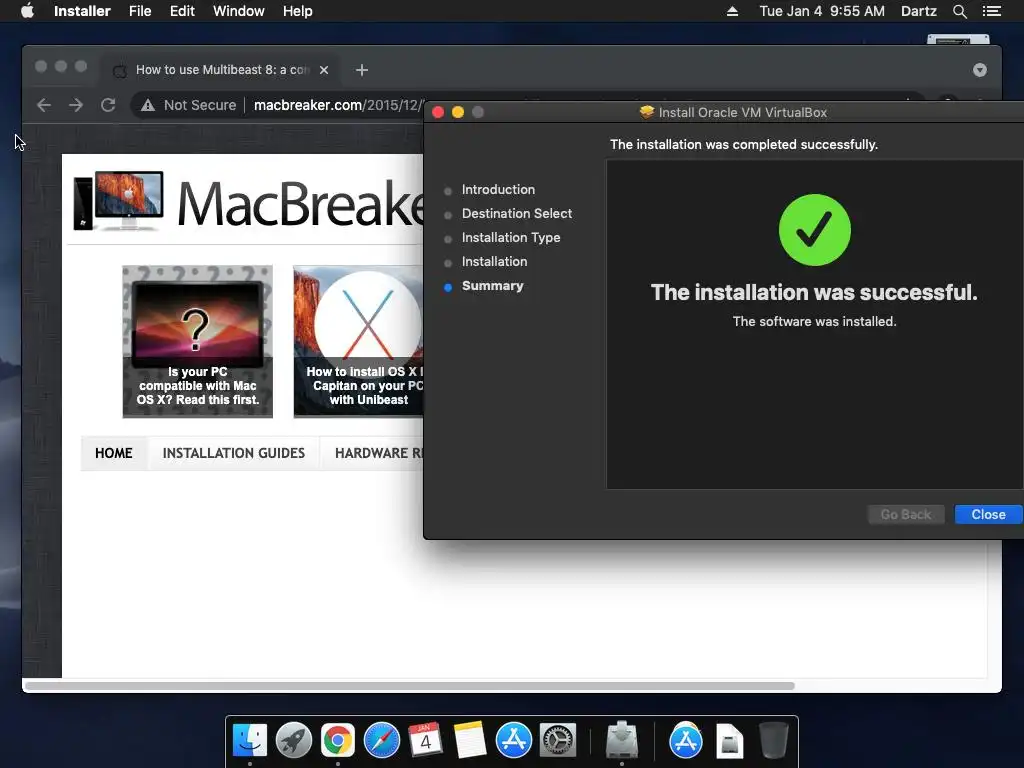1024x768 pixels.
Task: Click 'The installation was successful.' heading
Action: coord(814,293)
